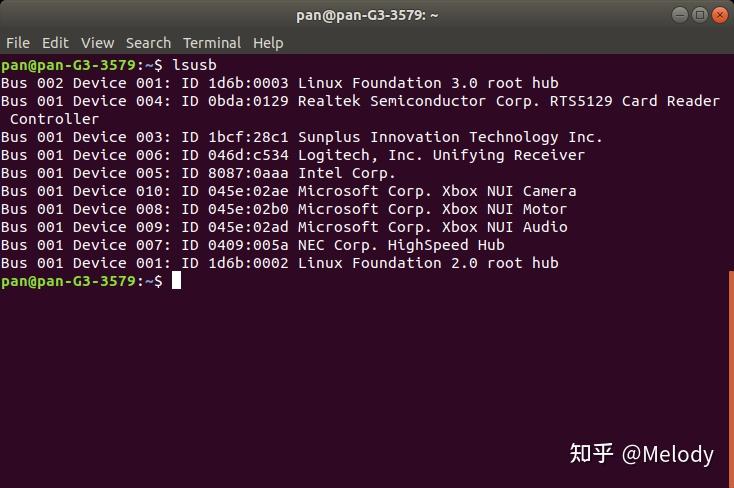
Task: Open the View menu
Action: point(98,43)
